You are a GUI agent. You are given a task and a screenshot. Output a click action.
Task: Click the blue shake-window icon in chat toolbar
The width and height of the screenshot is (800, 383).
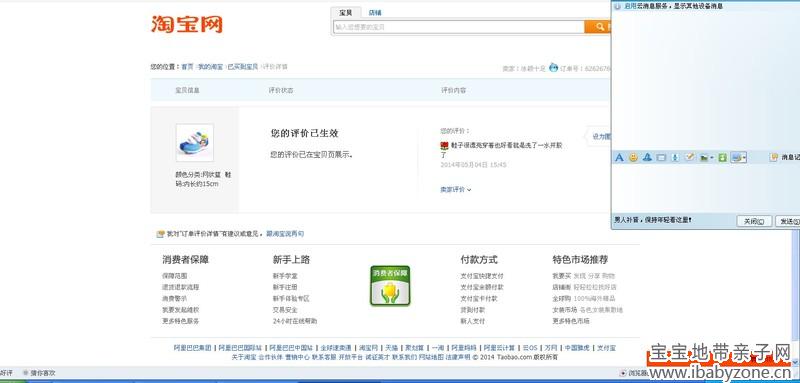coord(647,158)
